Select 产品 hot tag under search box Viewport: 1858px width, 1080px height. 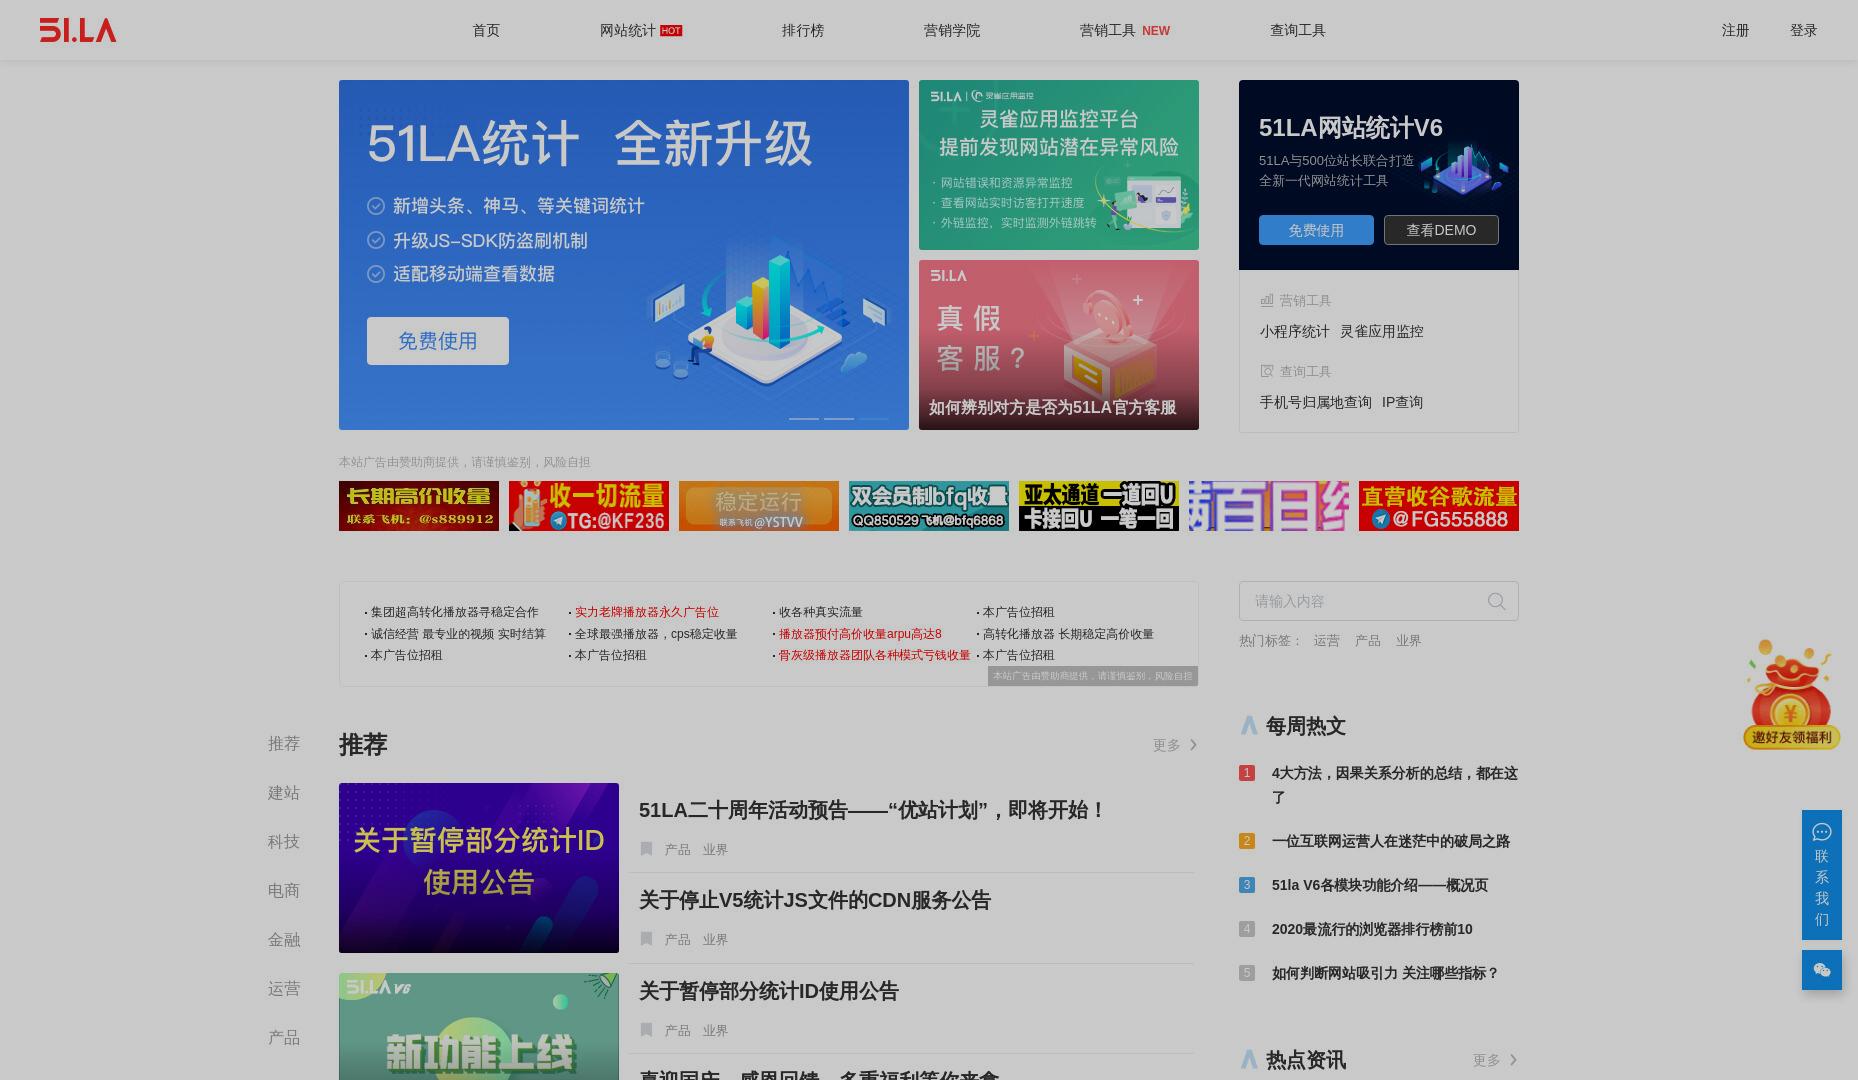pos(1367,641)
